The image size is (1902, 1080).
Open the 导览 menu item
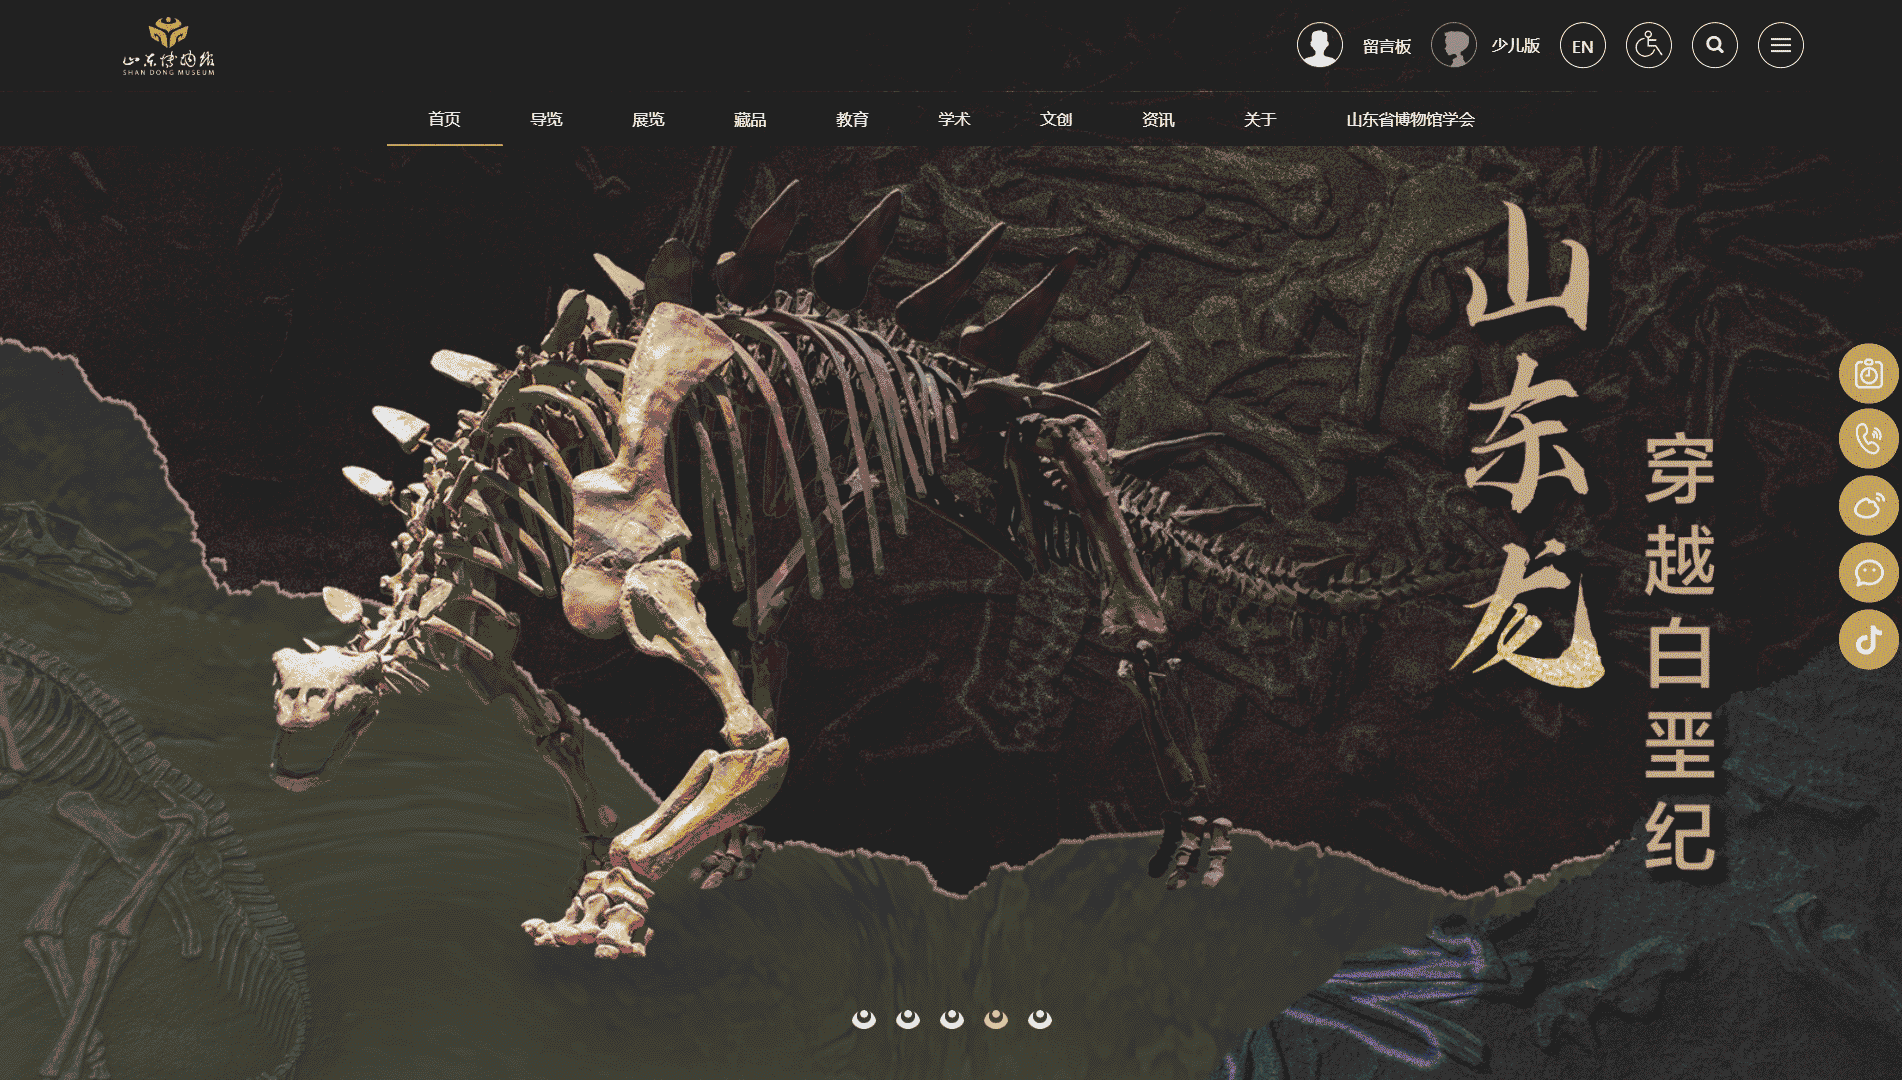[x=547, y=120]
